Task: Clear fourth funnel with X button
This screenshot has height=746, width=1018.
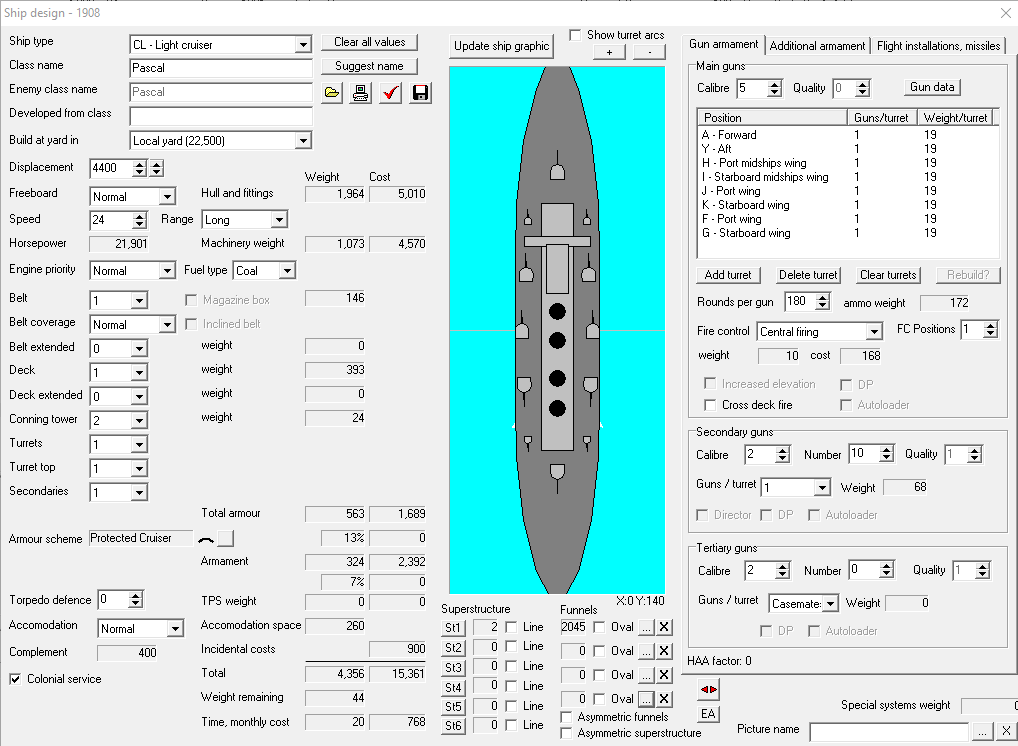Action: (664, 699)
